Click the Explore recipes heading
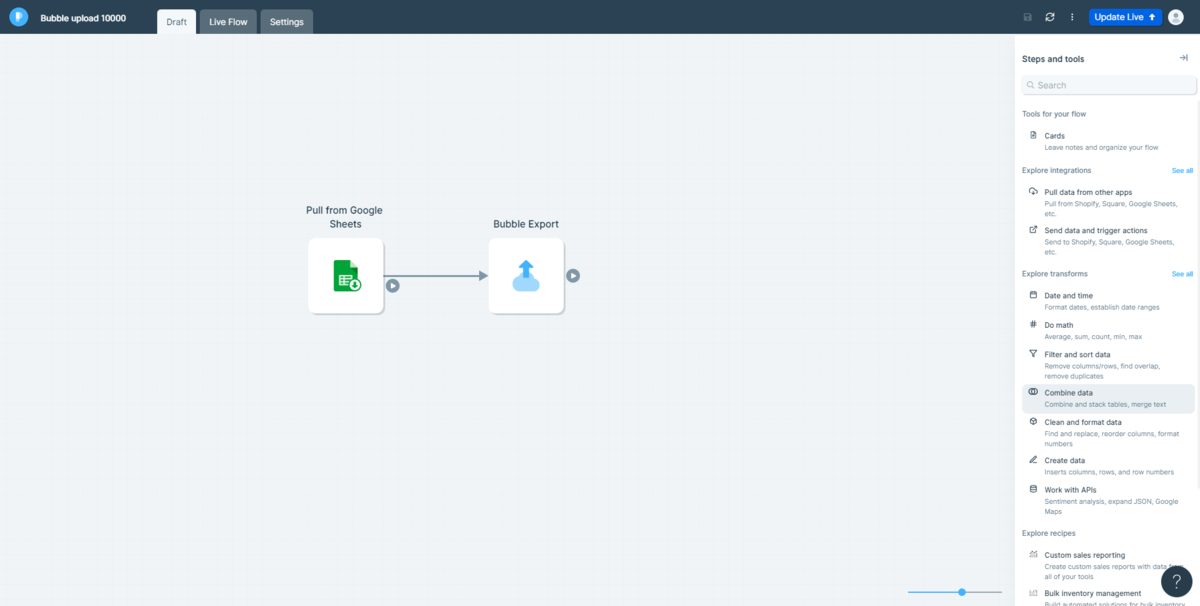 (x=1049, y=533)
